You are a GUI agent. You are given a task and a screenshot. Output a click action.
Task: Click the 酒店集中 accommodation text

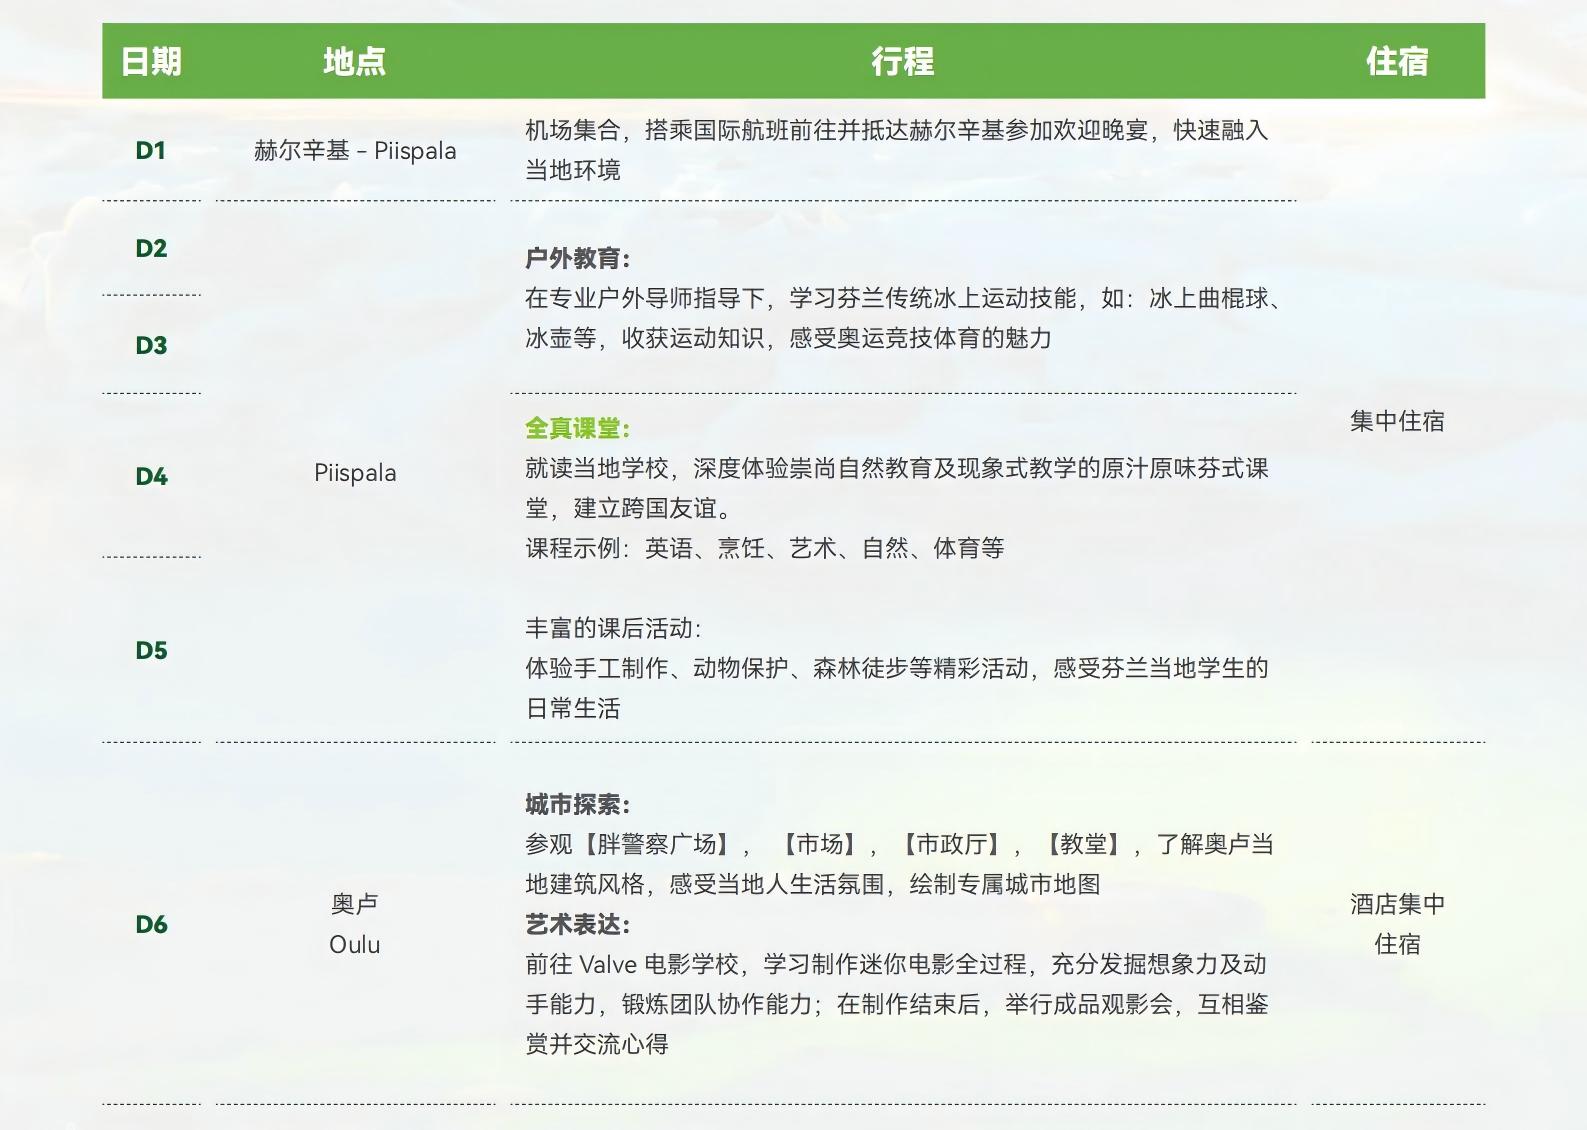[x=1397, y=905]
